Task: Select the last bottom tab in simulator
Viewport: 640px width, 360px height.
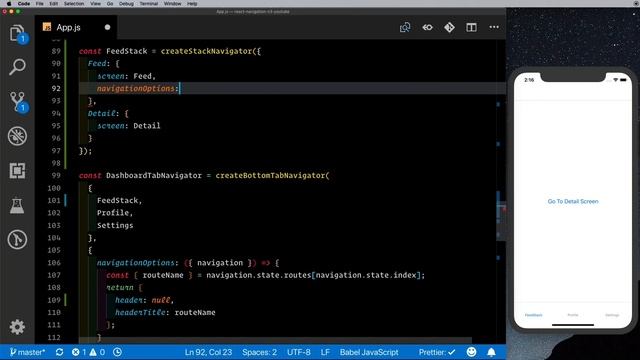Action: tap(612, 315)
